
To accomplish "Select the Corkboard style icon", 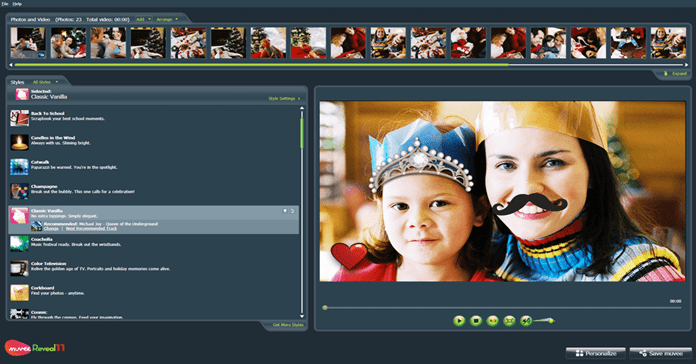I will 20,293.
